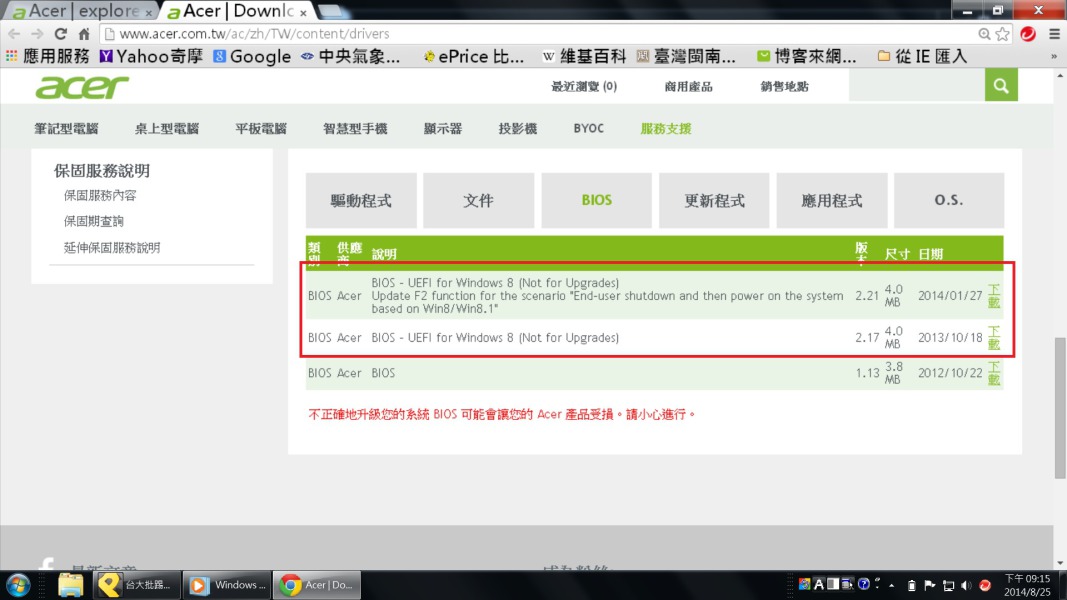Close the Acer | explore tab
The height and width of the screenshot is (600, 1067).
(148, 12)
